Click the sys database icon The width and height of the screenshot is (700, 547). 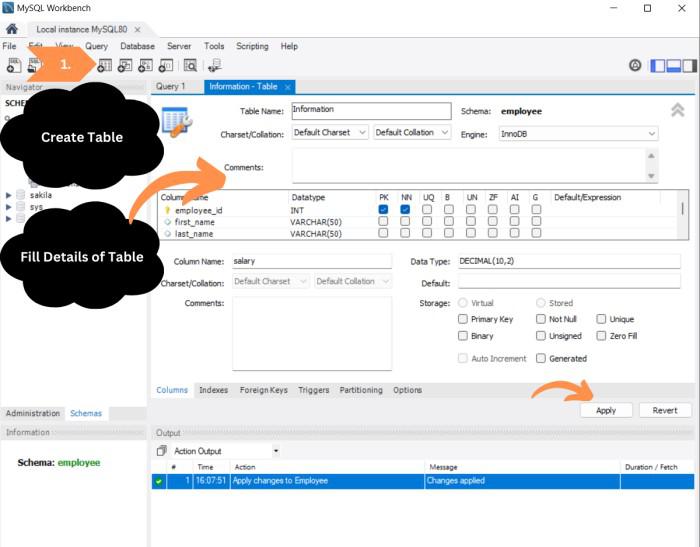(21, 207)
